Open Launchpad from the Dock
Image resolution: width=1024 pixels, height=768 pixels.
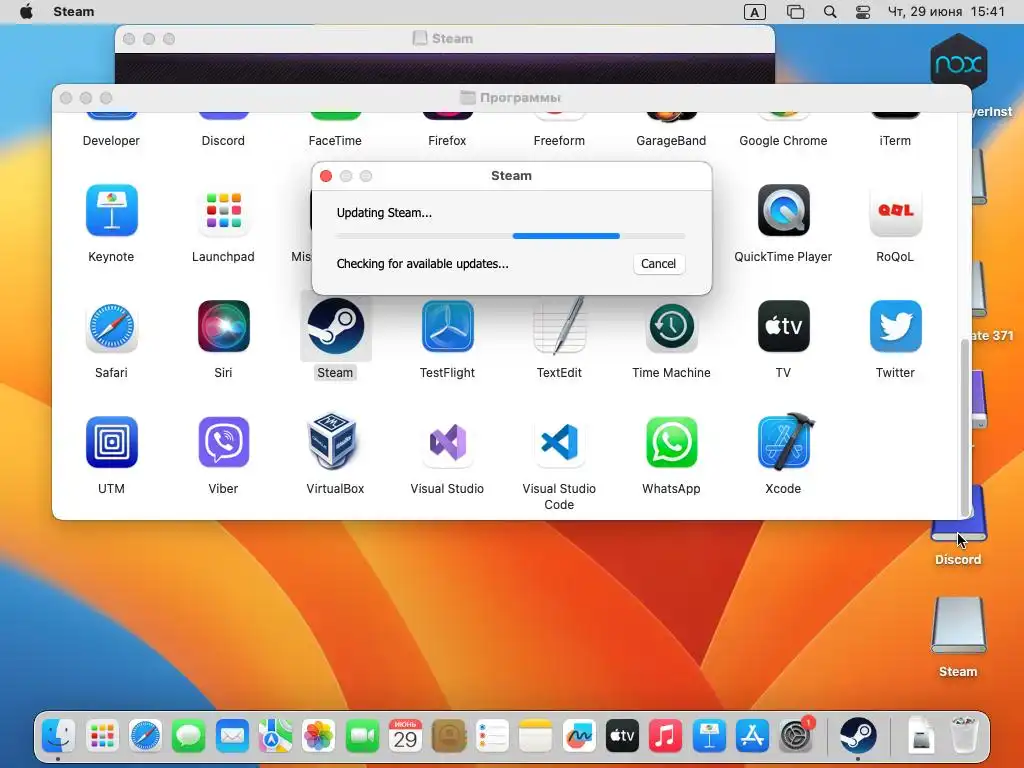103,736
